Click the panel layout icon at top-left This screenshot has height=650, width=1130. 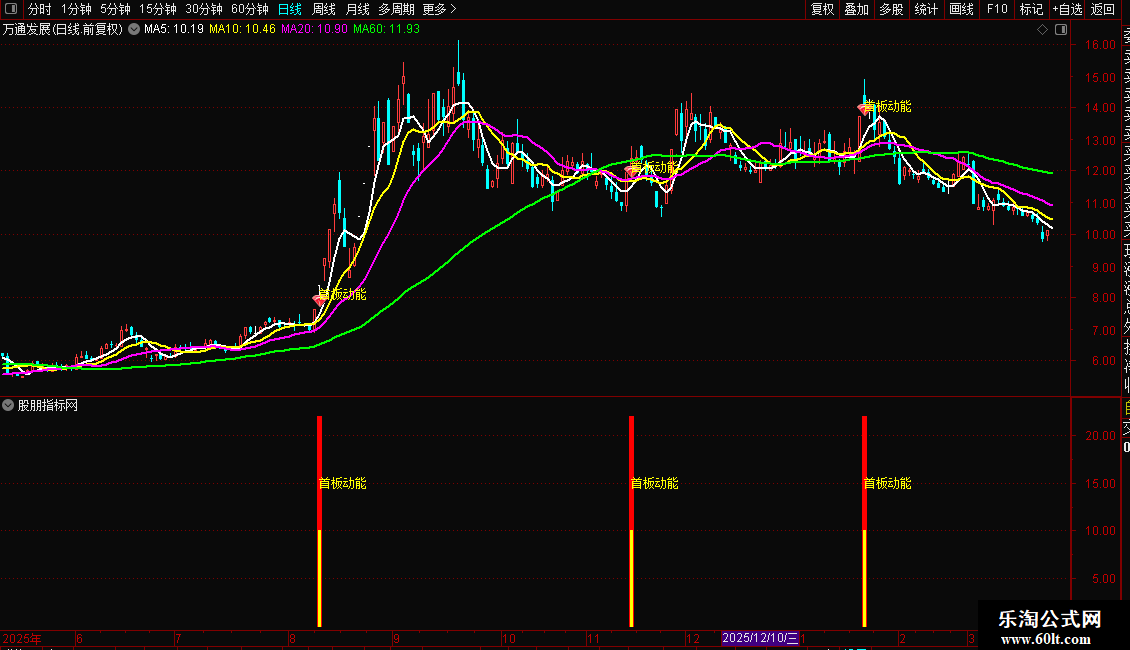tap(11, 9)
